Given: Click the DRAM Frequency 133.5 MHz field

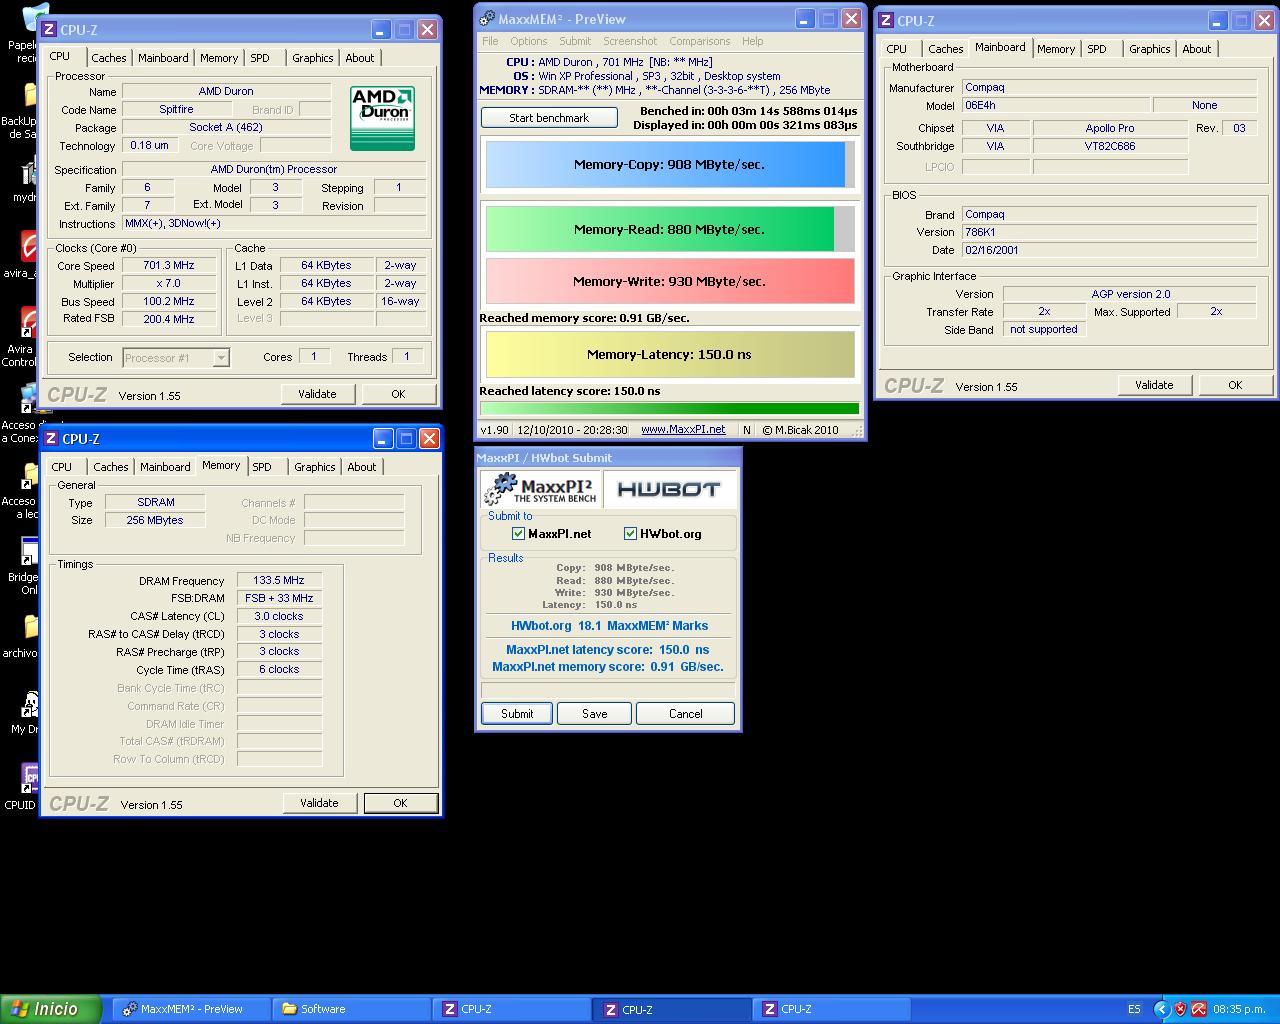Looking at the screenshot, I should 279,581.
